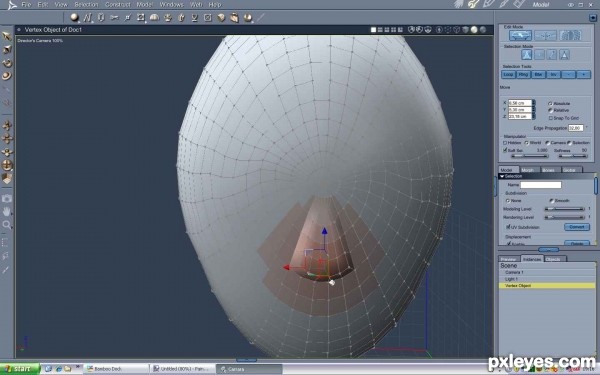600x375 pixels.
Task: Click the X value stepper arrows
Action: (534, 103)
